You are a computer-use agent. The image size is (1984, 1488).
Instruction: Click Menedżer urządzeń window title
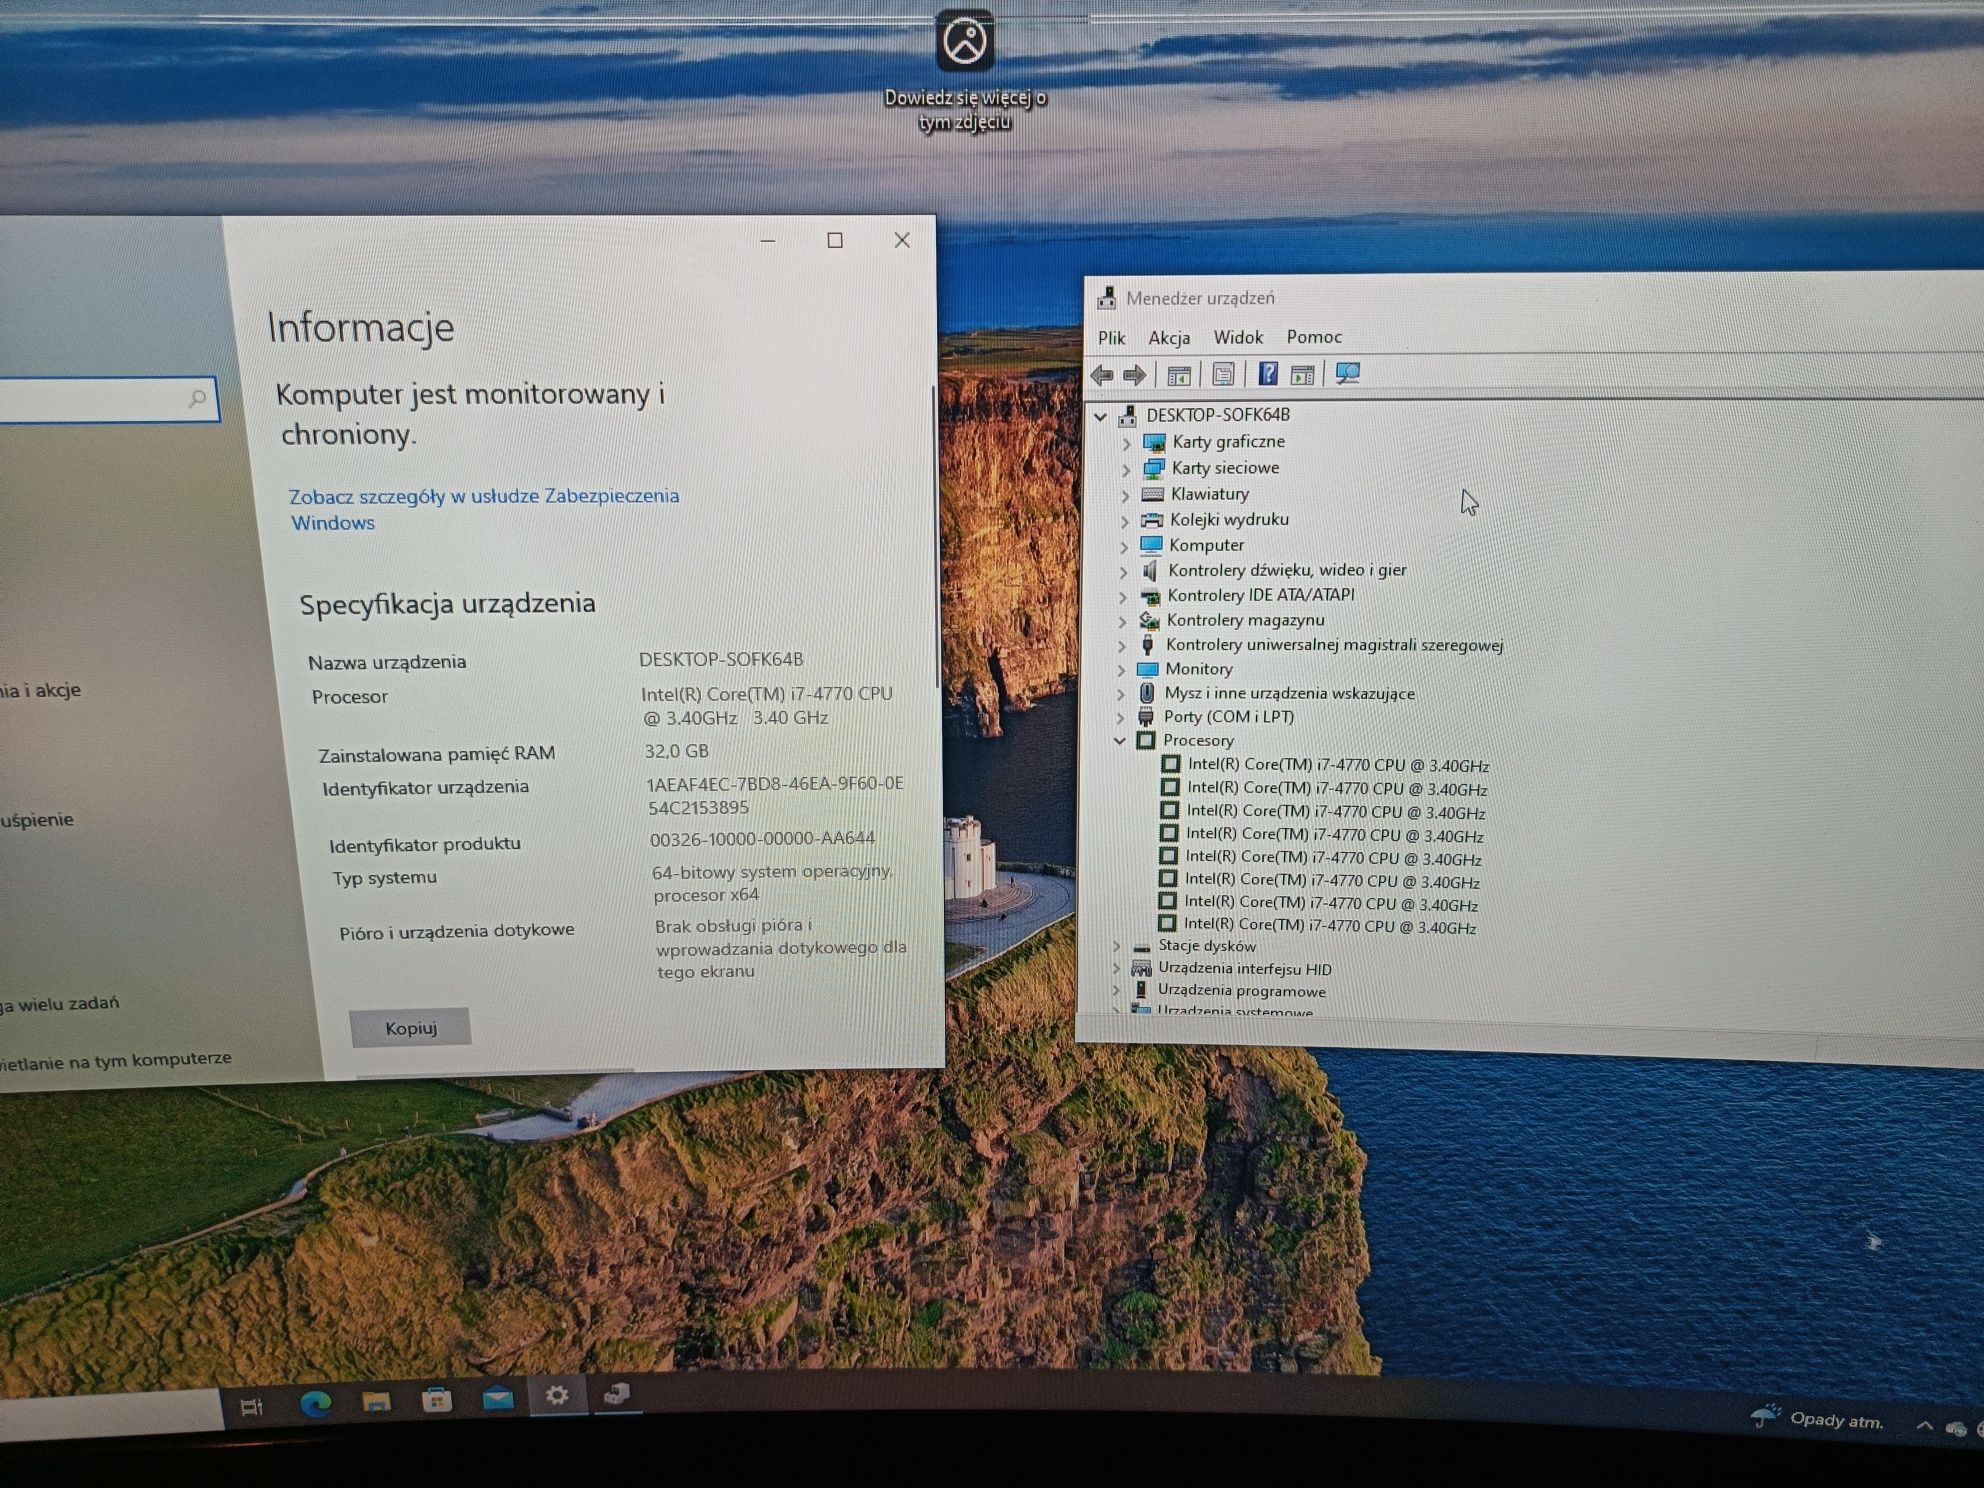[x=1200, y=298]
